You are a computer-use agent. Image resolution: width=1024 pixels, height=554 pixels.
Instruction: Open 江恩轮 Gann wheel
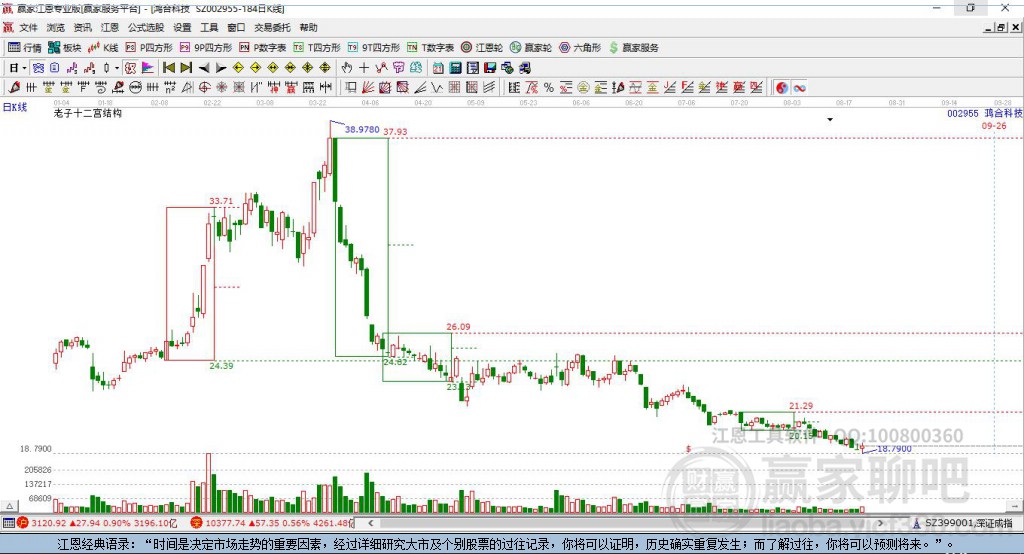pyautogui.click(x=482, y=48)
